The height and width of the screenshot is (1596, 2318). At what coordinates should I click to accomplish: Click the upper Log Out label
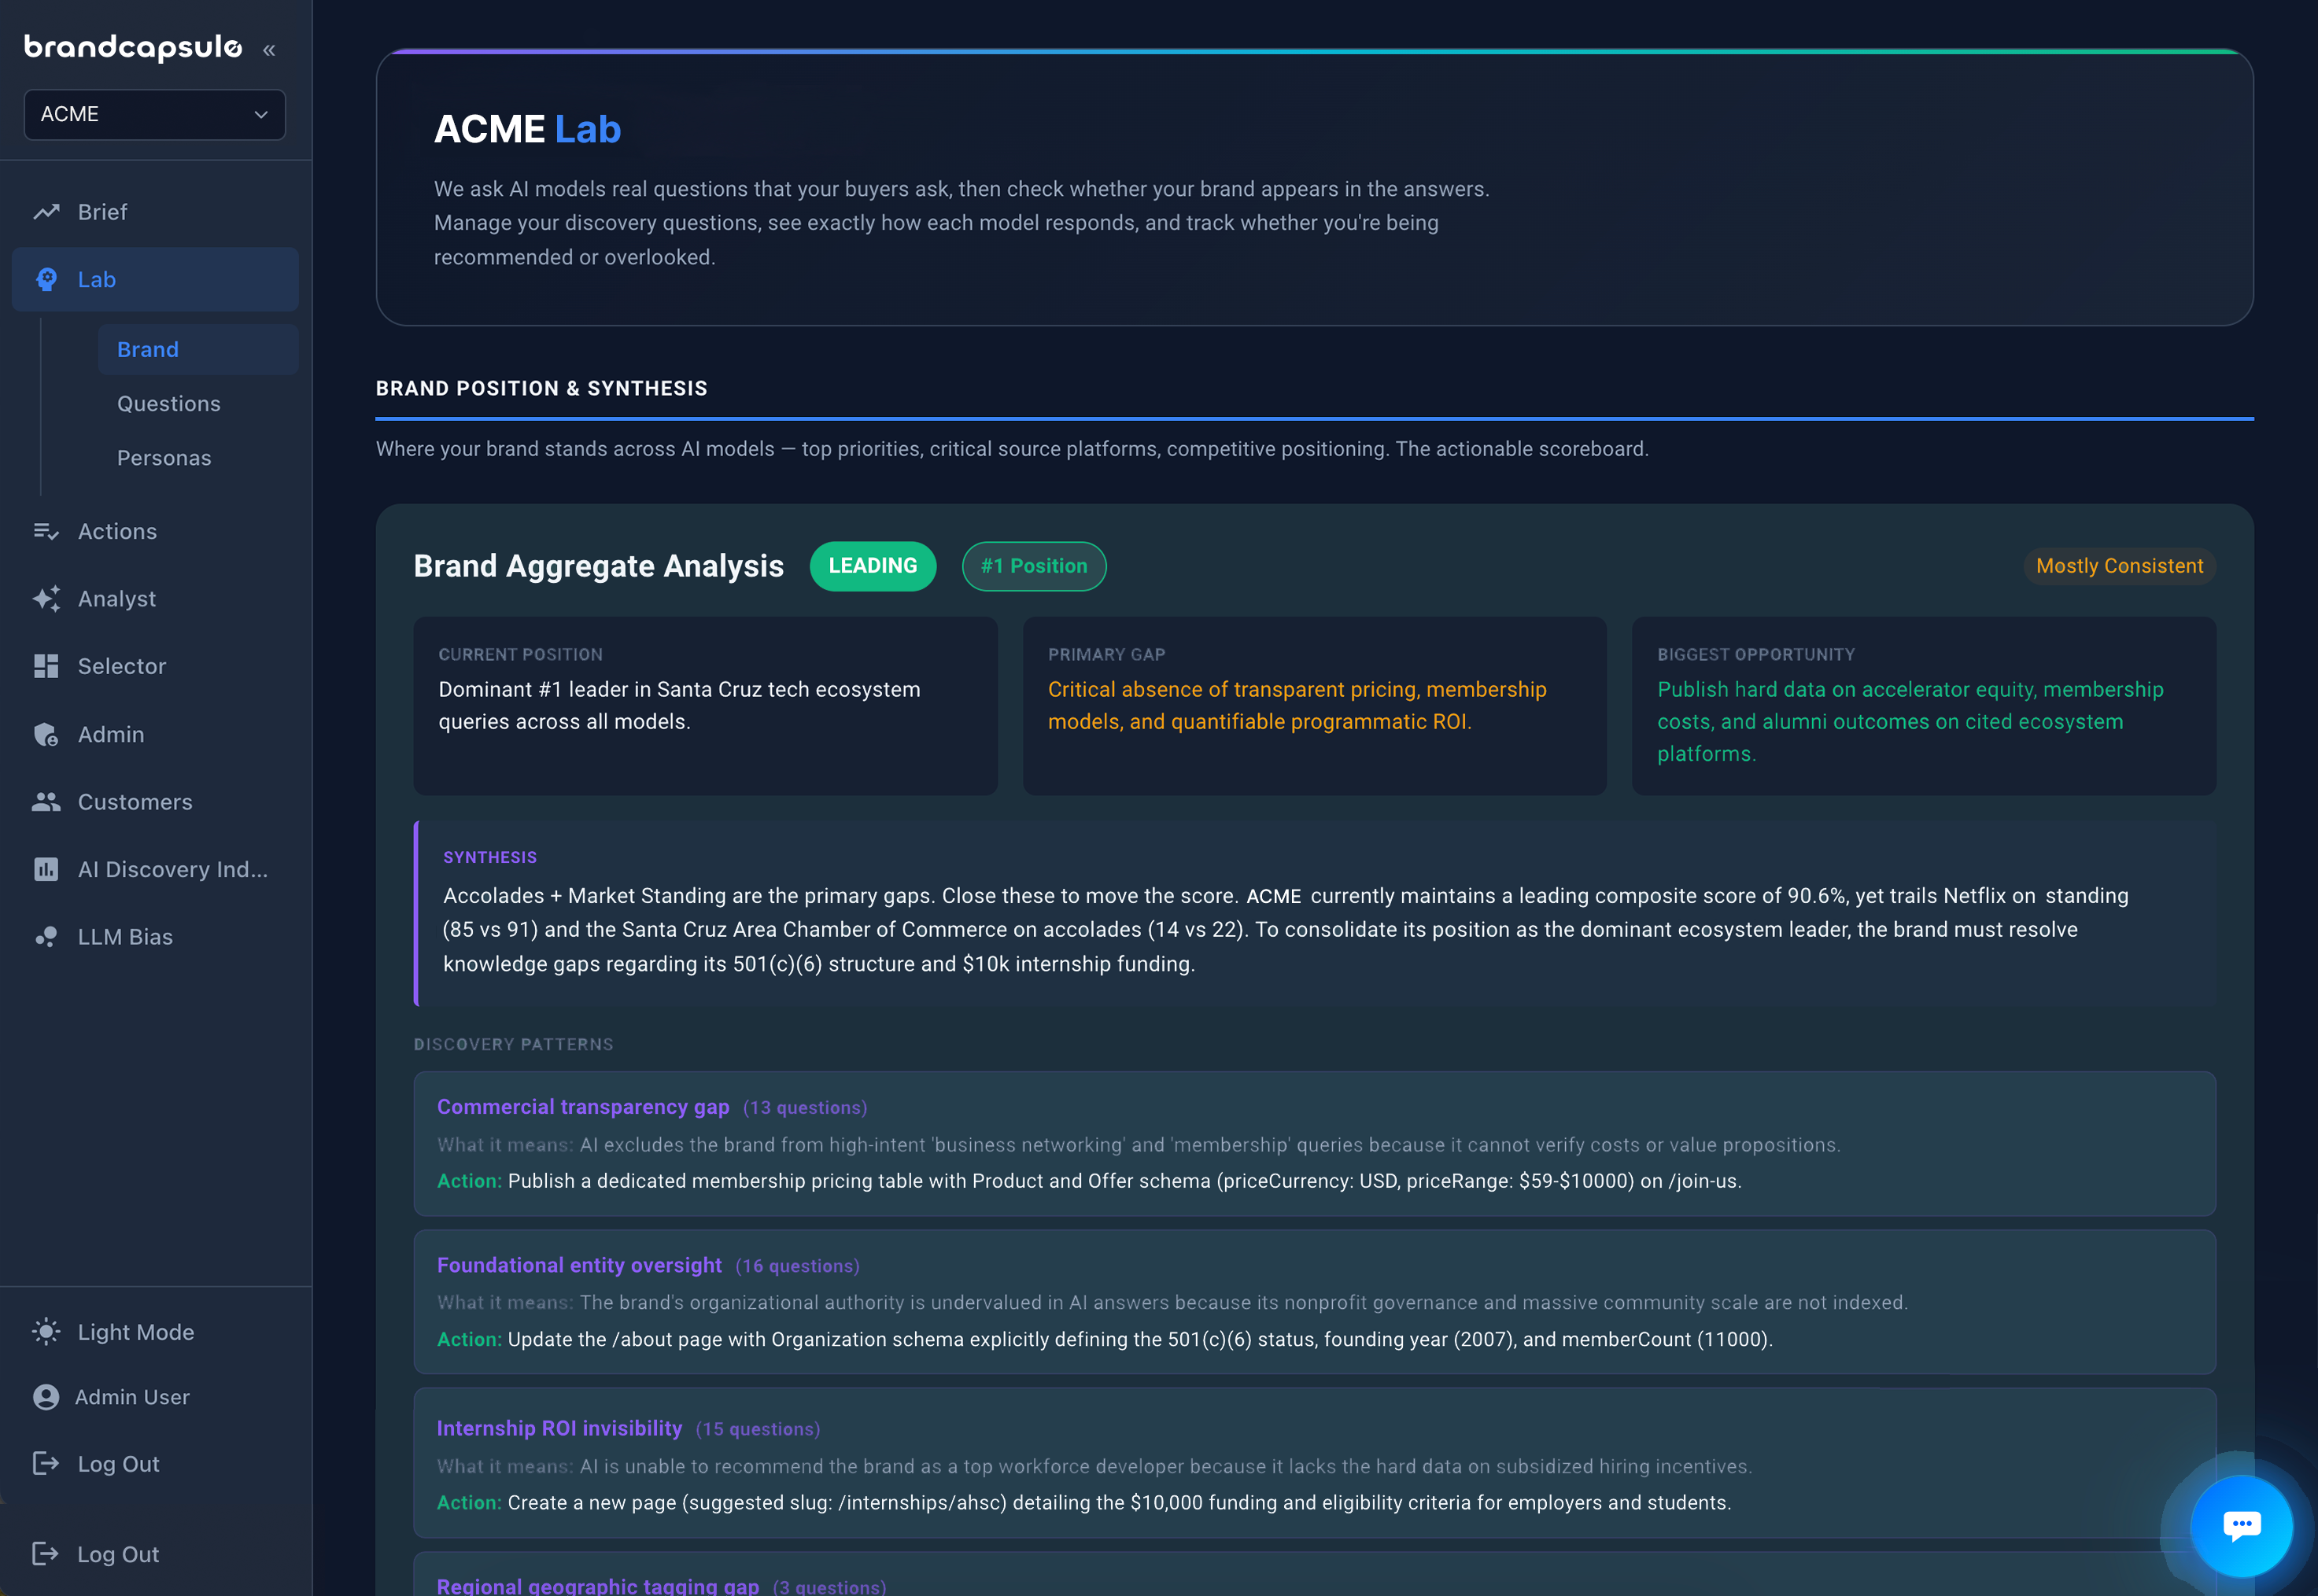(x=118, y=1464)
